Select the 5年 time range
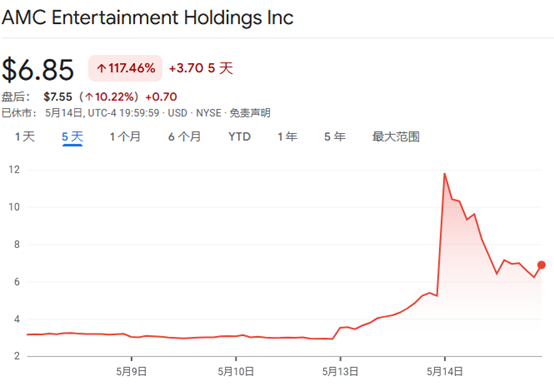 click(335, 136)
